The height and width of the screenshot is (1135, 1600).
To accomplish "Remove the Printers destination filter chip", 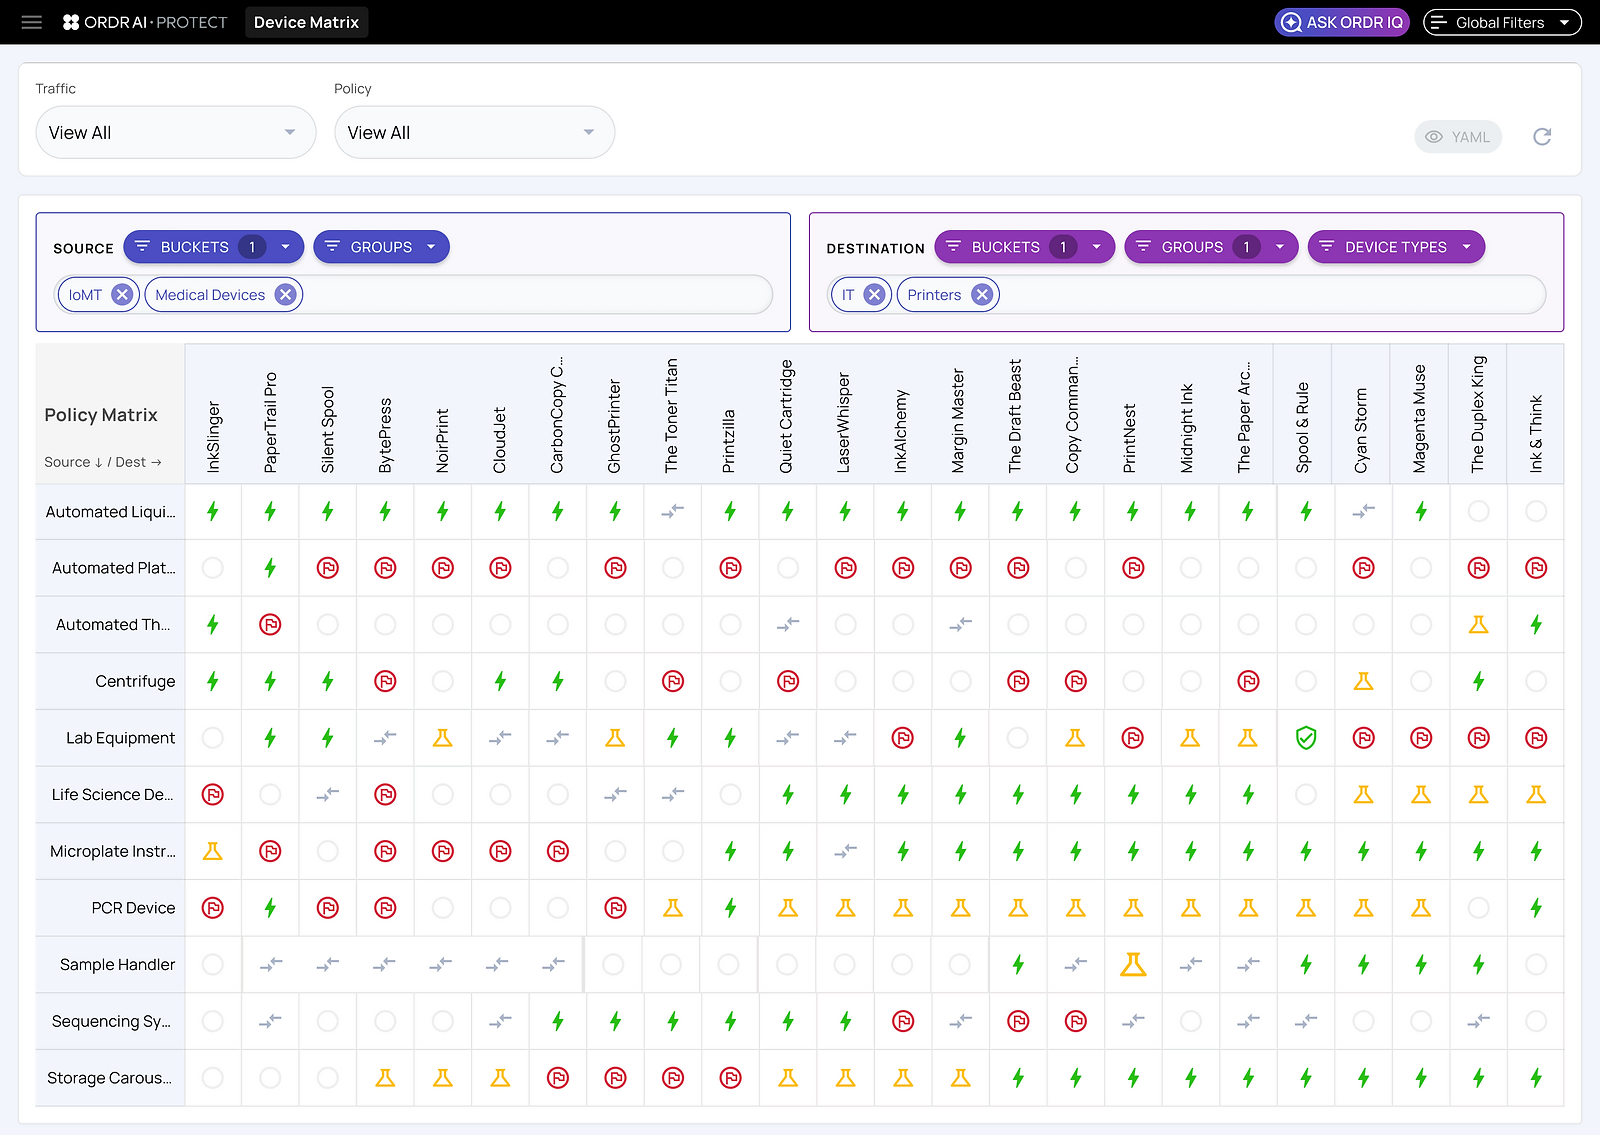I will tap(982, 295).
